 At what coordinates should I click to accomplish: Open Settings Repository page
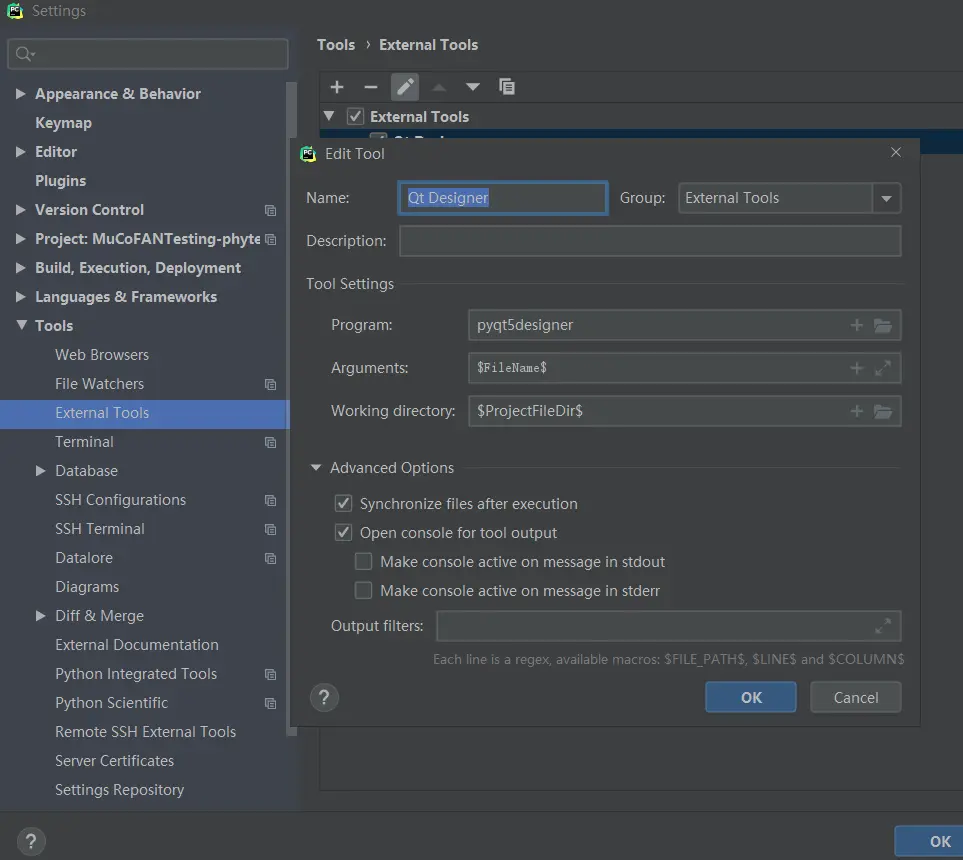point(120,789)
